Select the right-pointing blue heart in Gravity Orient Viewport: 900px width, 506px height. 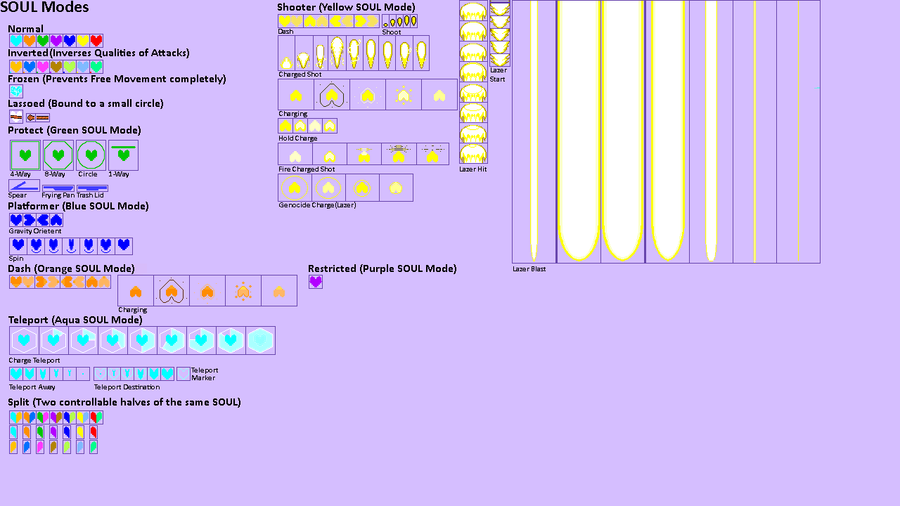29,220
